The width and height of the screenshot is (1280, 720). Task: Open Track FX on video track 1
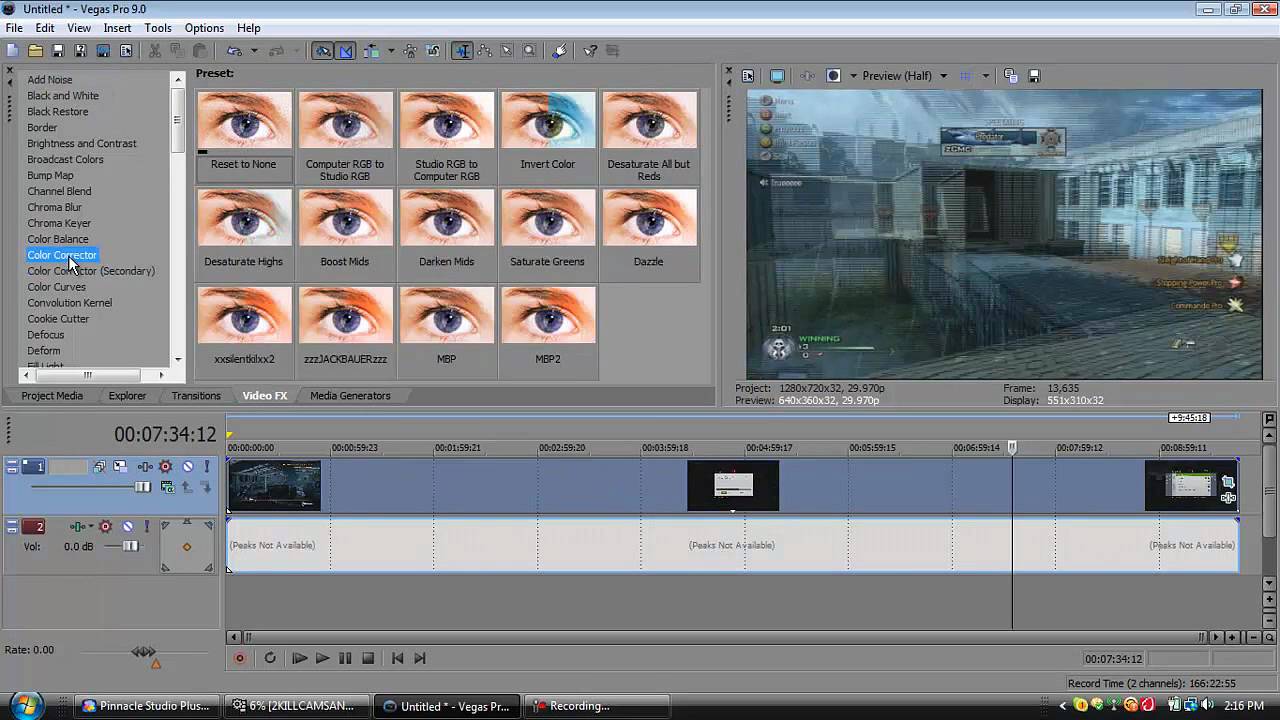(x=145, y=467)
